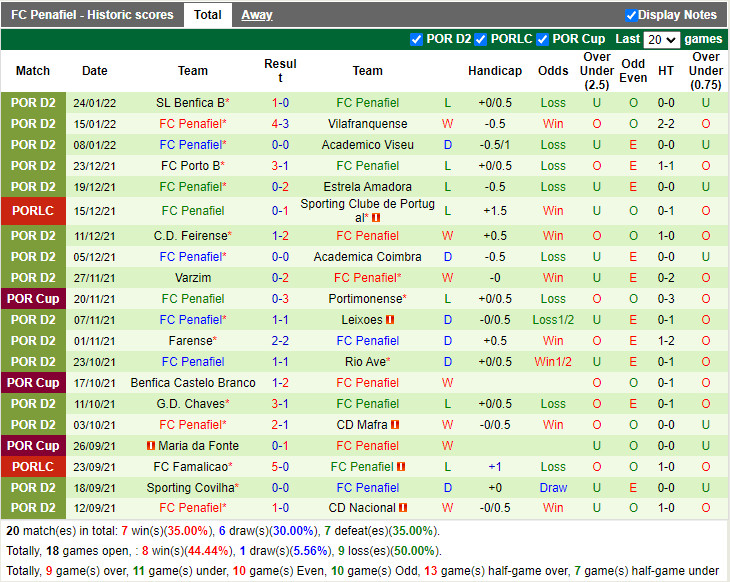
Task: Select Sporting Covilha team name
Action: click(x=190, y=487)
